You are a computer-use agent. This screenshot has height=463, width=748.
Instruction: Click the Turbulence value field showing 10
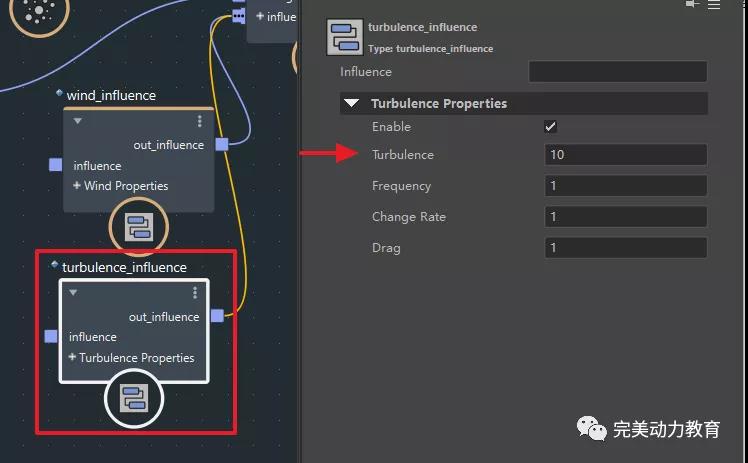[x=626, y=155]
